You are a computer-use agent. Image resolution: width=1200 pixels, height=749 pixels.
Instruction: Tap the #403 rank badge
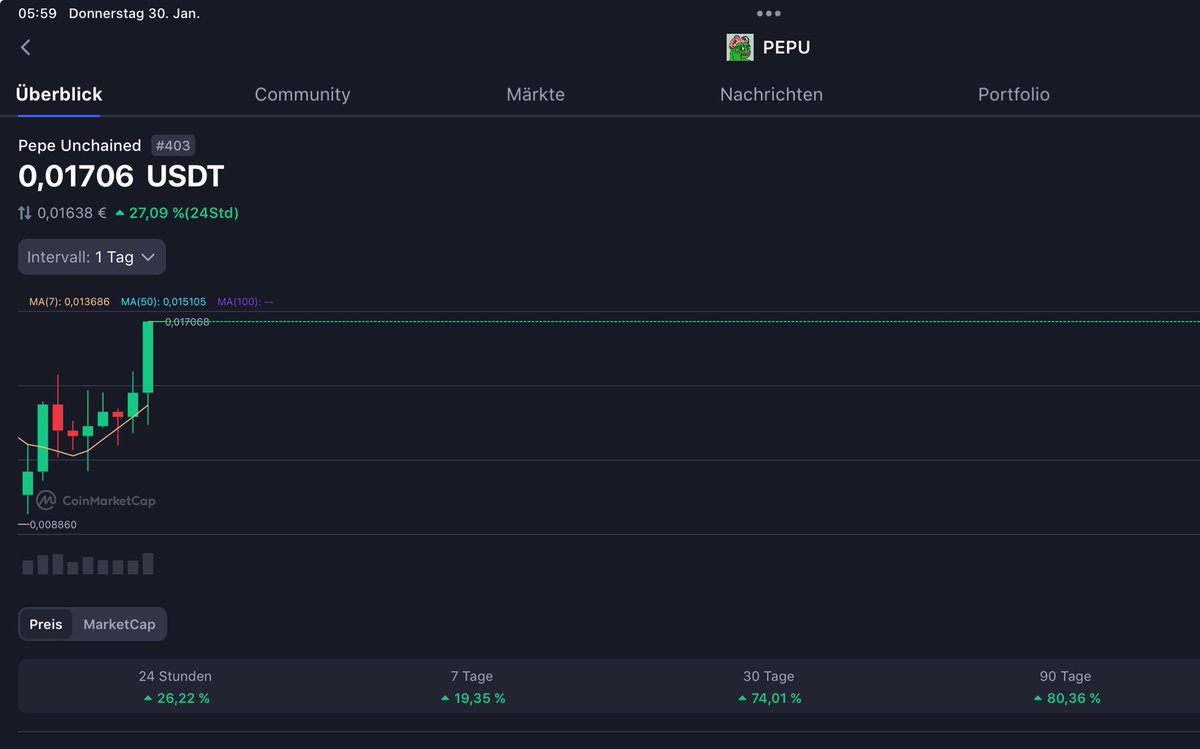click(x=173, y=145)
